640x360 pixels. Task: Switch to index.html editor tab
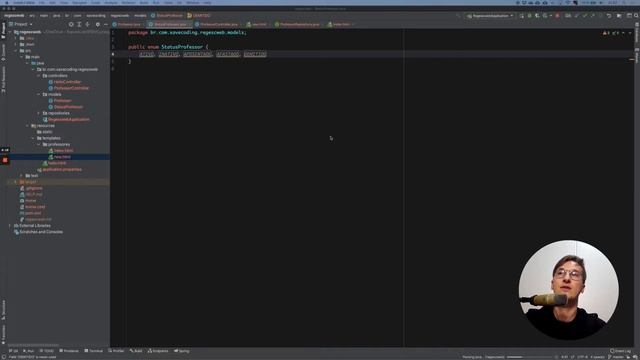[340, 24]
